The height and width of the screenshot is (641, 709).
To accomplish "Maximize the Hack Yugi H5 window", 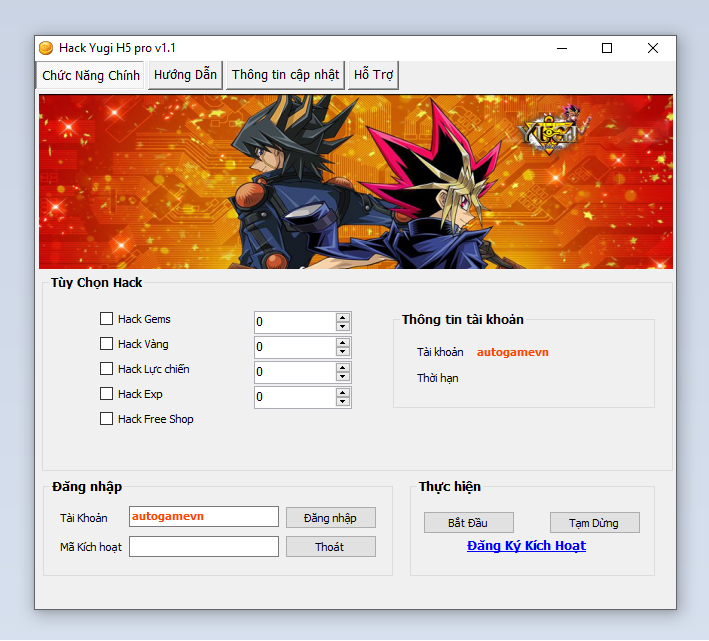I will coord(607,48).
